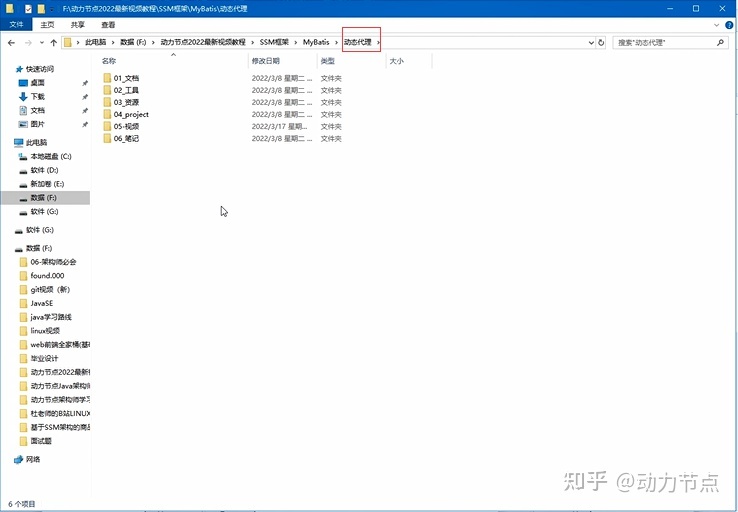This screenshot has width=738, height=512.
Task: Refresh the folder with the refresh icon
Action: [x=601, y=42]
